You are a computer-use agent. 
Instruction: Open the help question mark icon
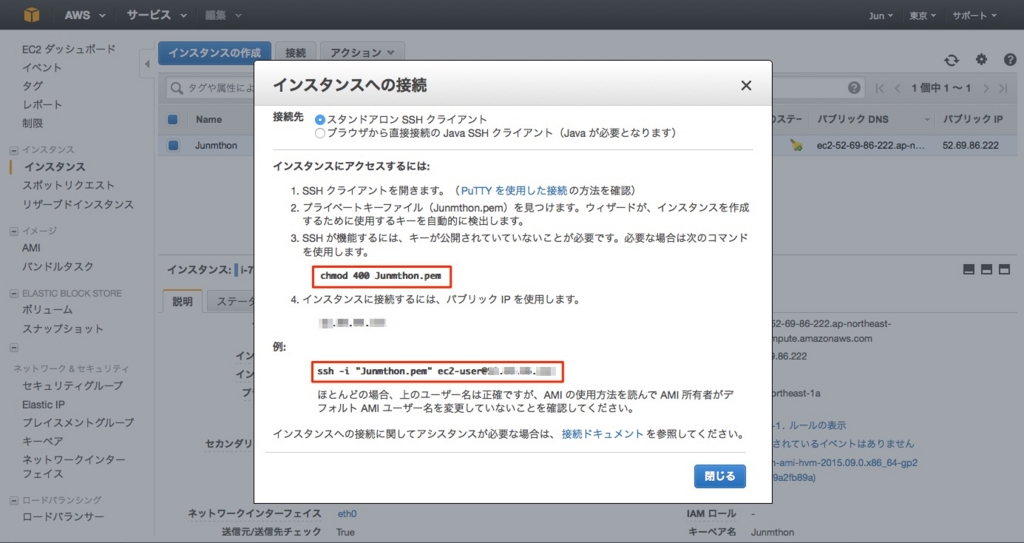[x=1010, y=59]
